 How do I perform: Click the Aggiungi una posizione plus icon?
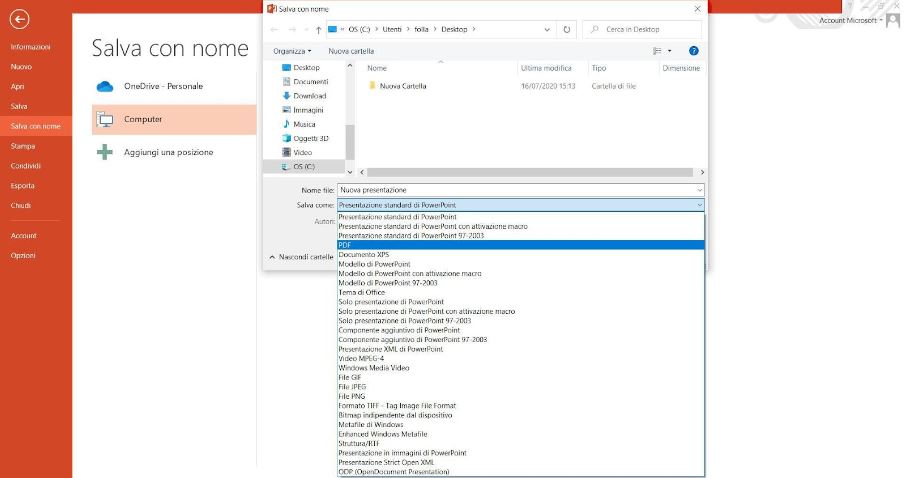105,152
